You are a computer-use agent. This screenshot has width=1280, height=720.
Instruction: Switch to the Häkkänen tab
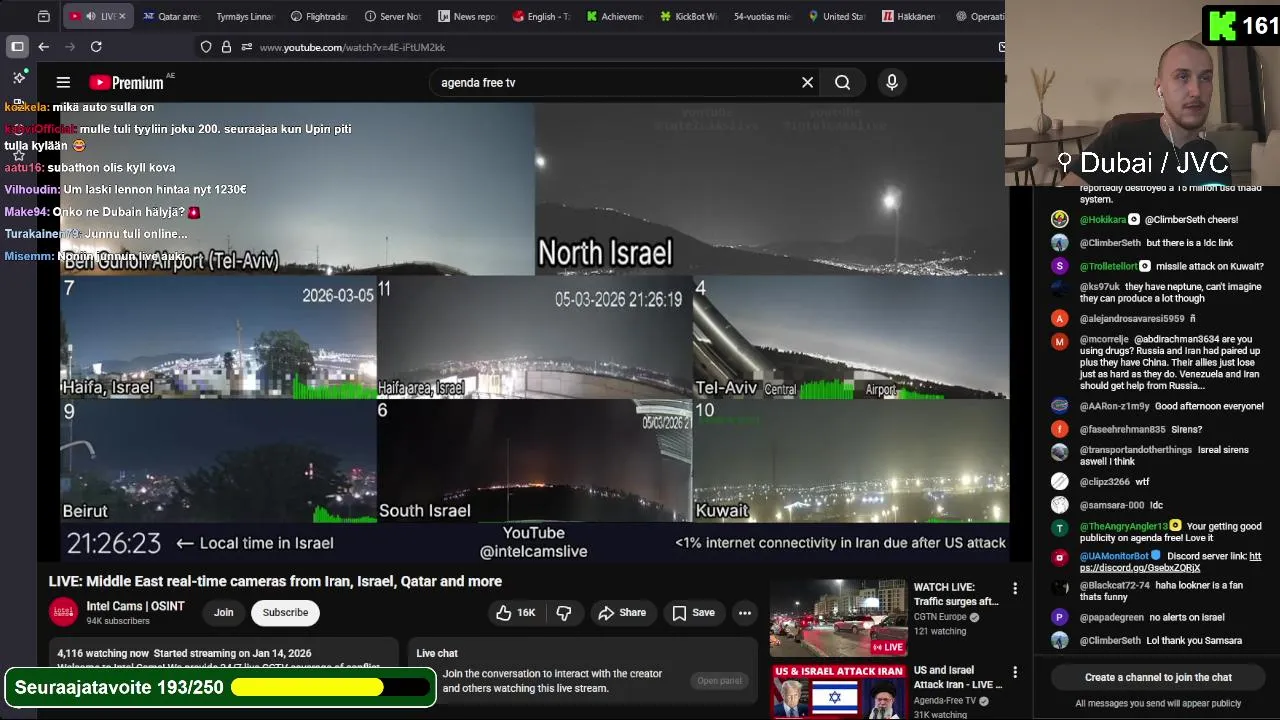pyautogui.click(x=911, y=16)
